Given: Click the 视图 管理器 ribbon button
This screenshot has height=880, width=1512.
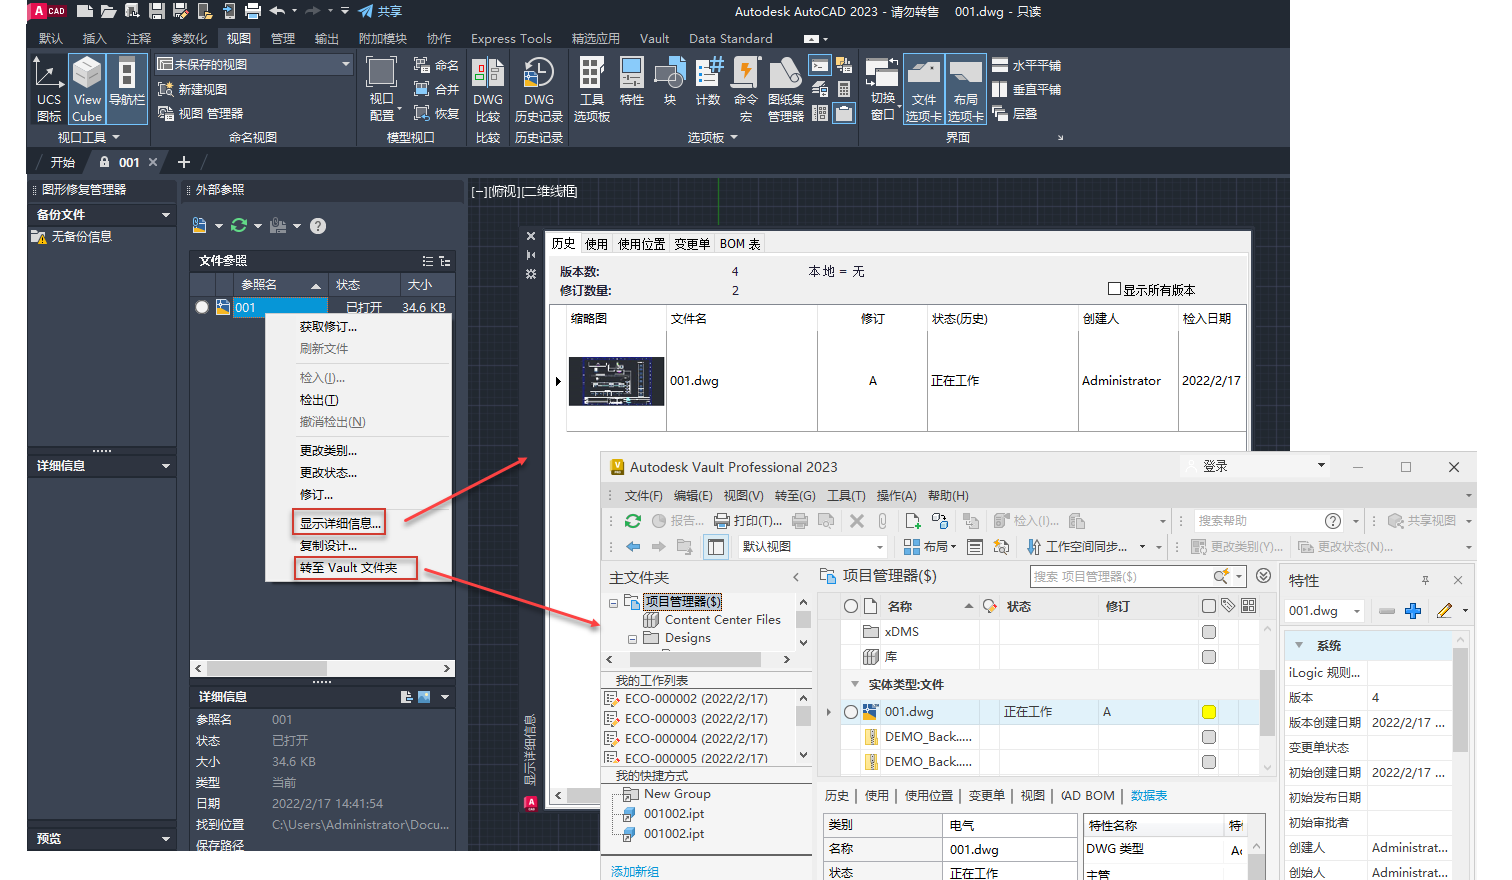Looking at the screenshot, I should [201, 114].
